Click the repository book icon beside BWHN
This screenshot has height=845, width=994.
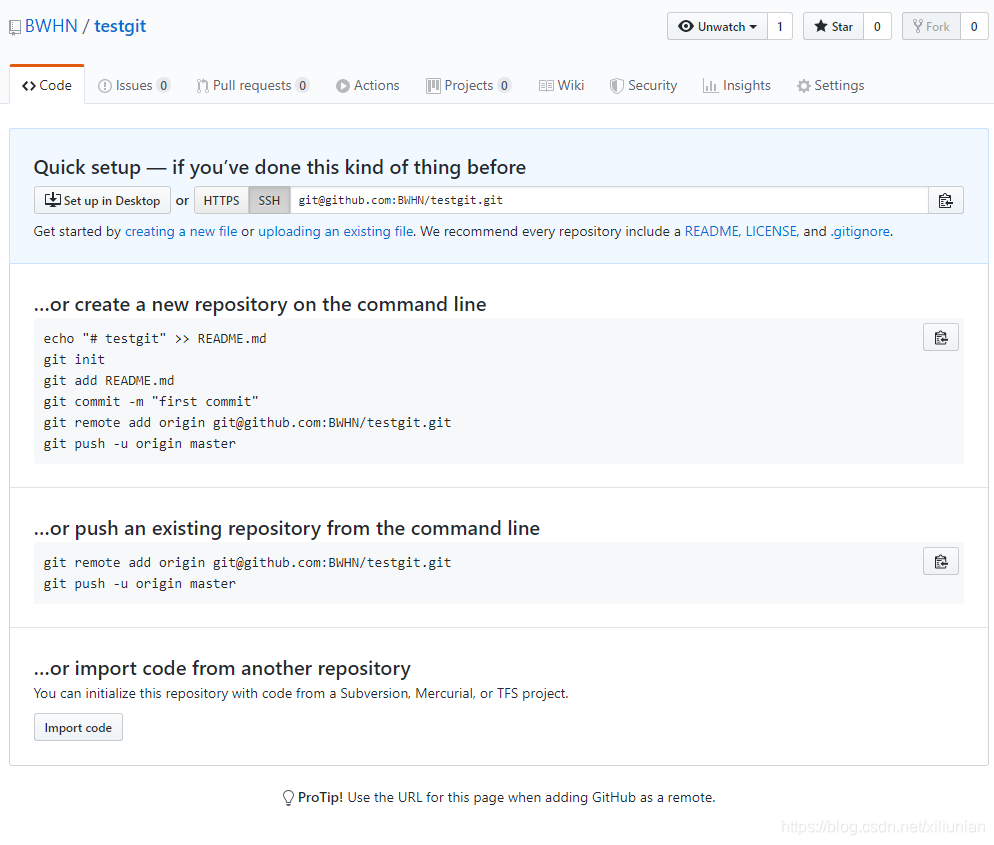[14, 26]
